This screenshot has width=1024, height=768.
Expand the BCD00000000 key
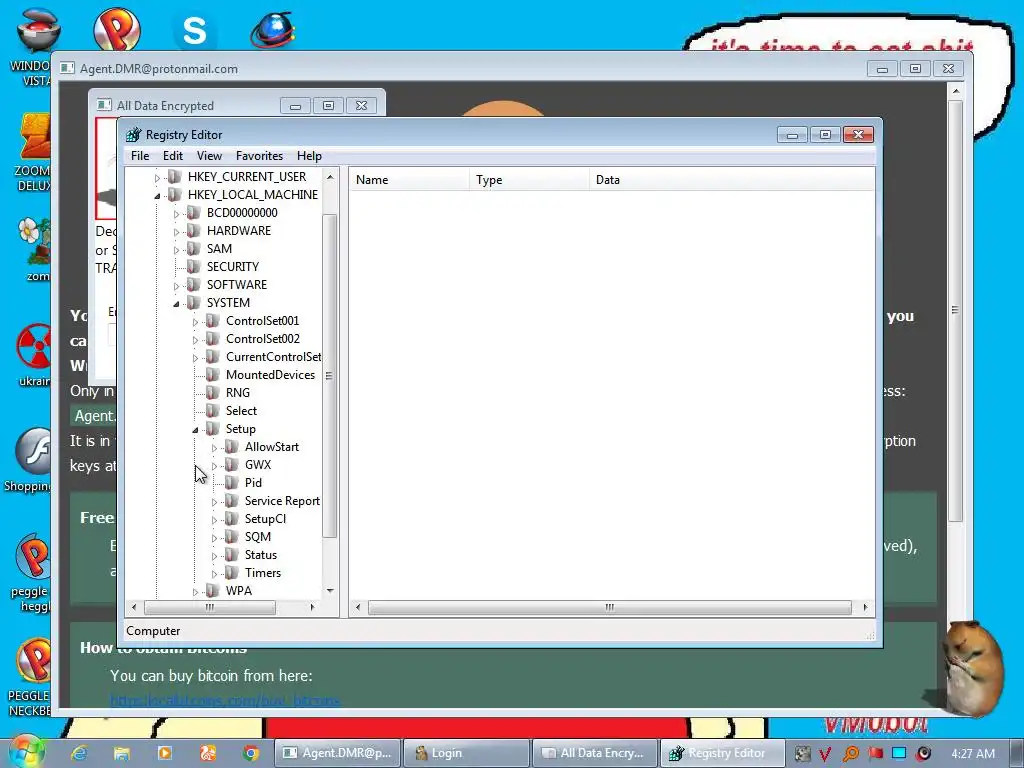click(176, 214)
